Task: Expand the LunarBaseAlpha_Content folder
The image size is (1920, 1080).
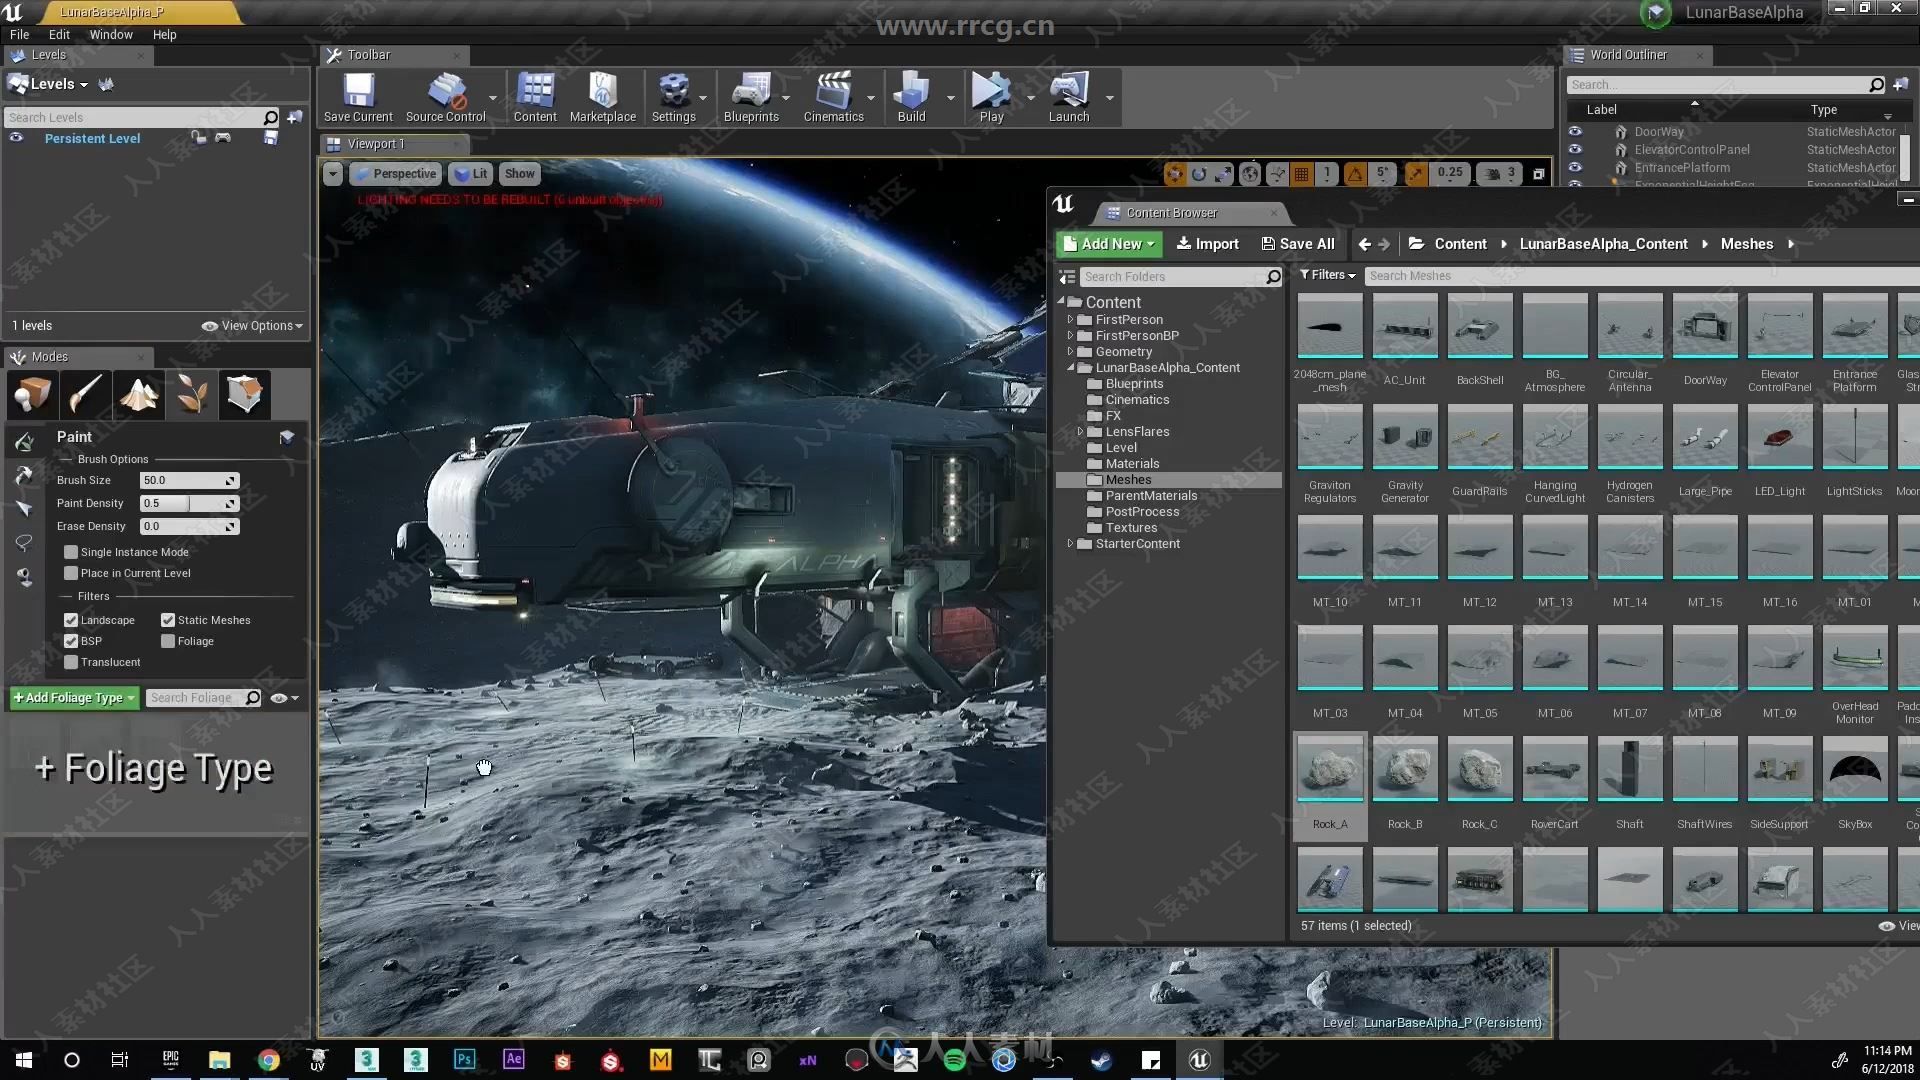Action: tap(1069, 367)
